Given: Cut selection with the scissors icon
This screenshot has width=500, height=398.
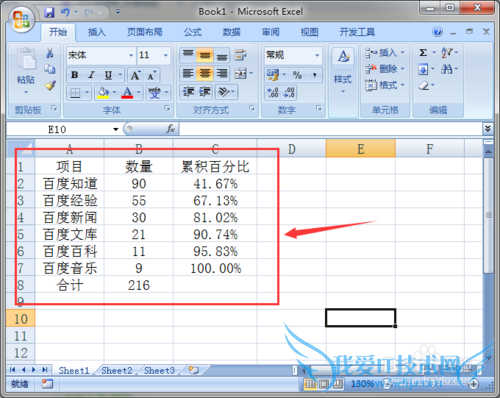Looking at the screenshot, I should (x=50, y=53).
